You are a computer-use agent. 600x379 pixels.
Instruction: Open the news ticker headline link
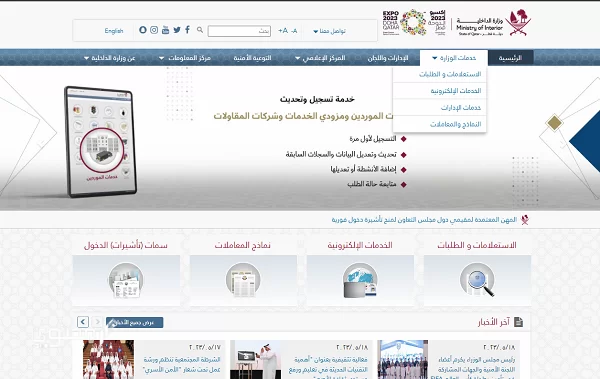pyautogui.click(x=424, y=220)
